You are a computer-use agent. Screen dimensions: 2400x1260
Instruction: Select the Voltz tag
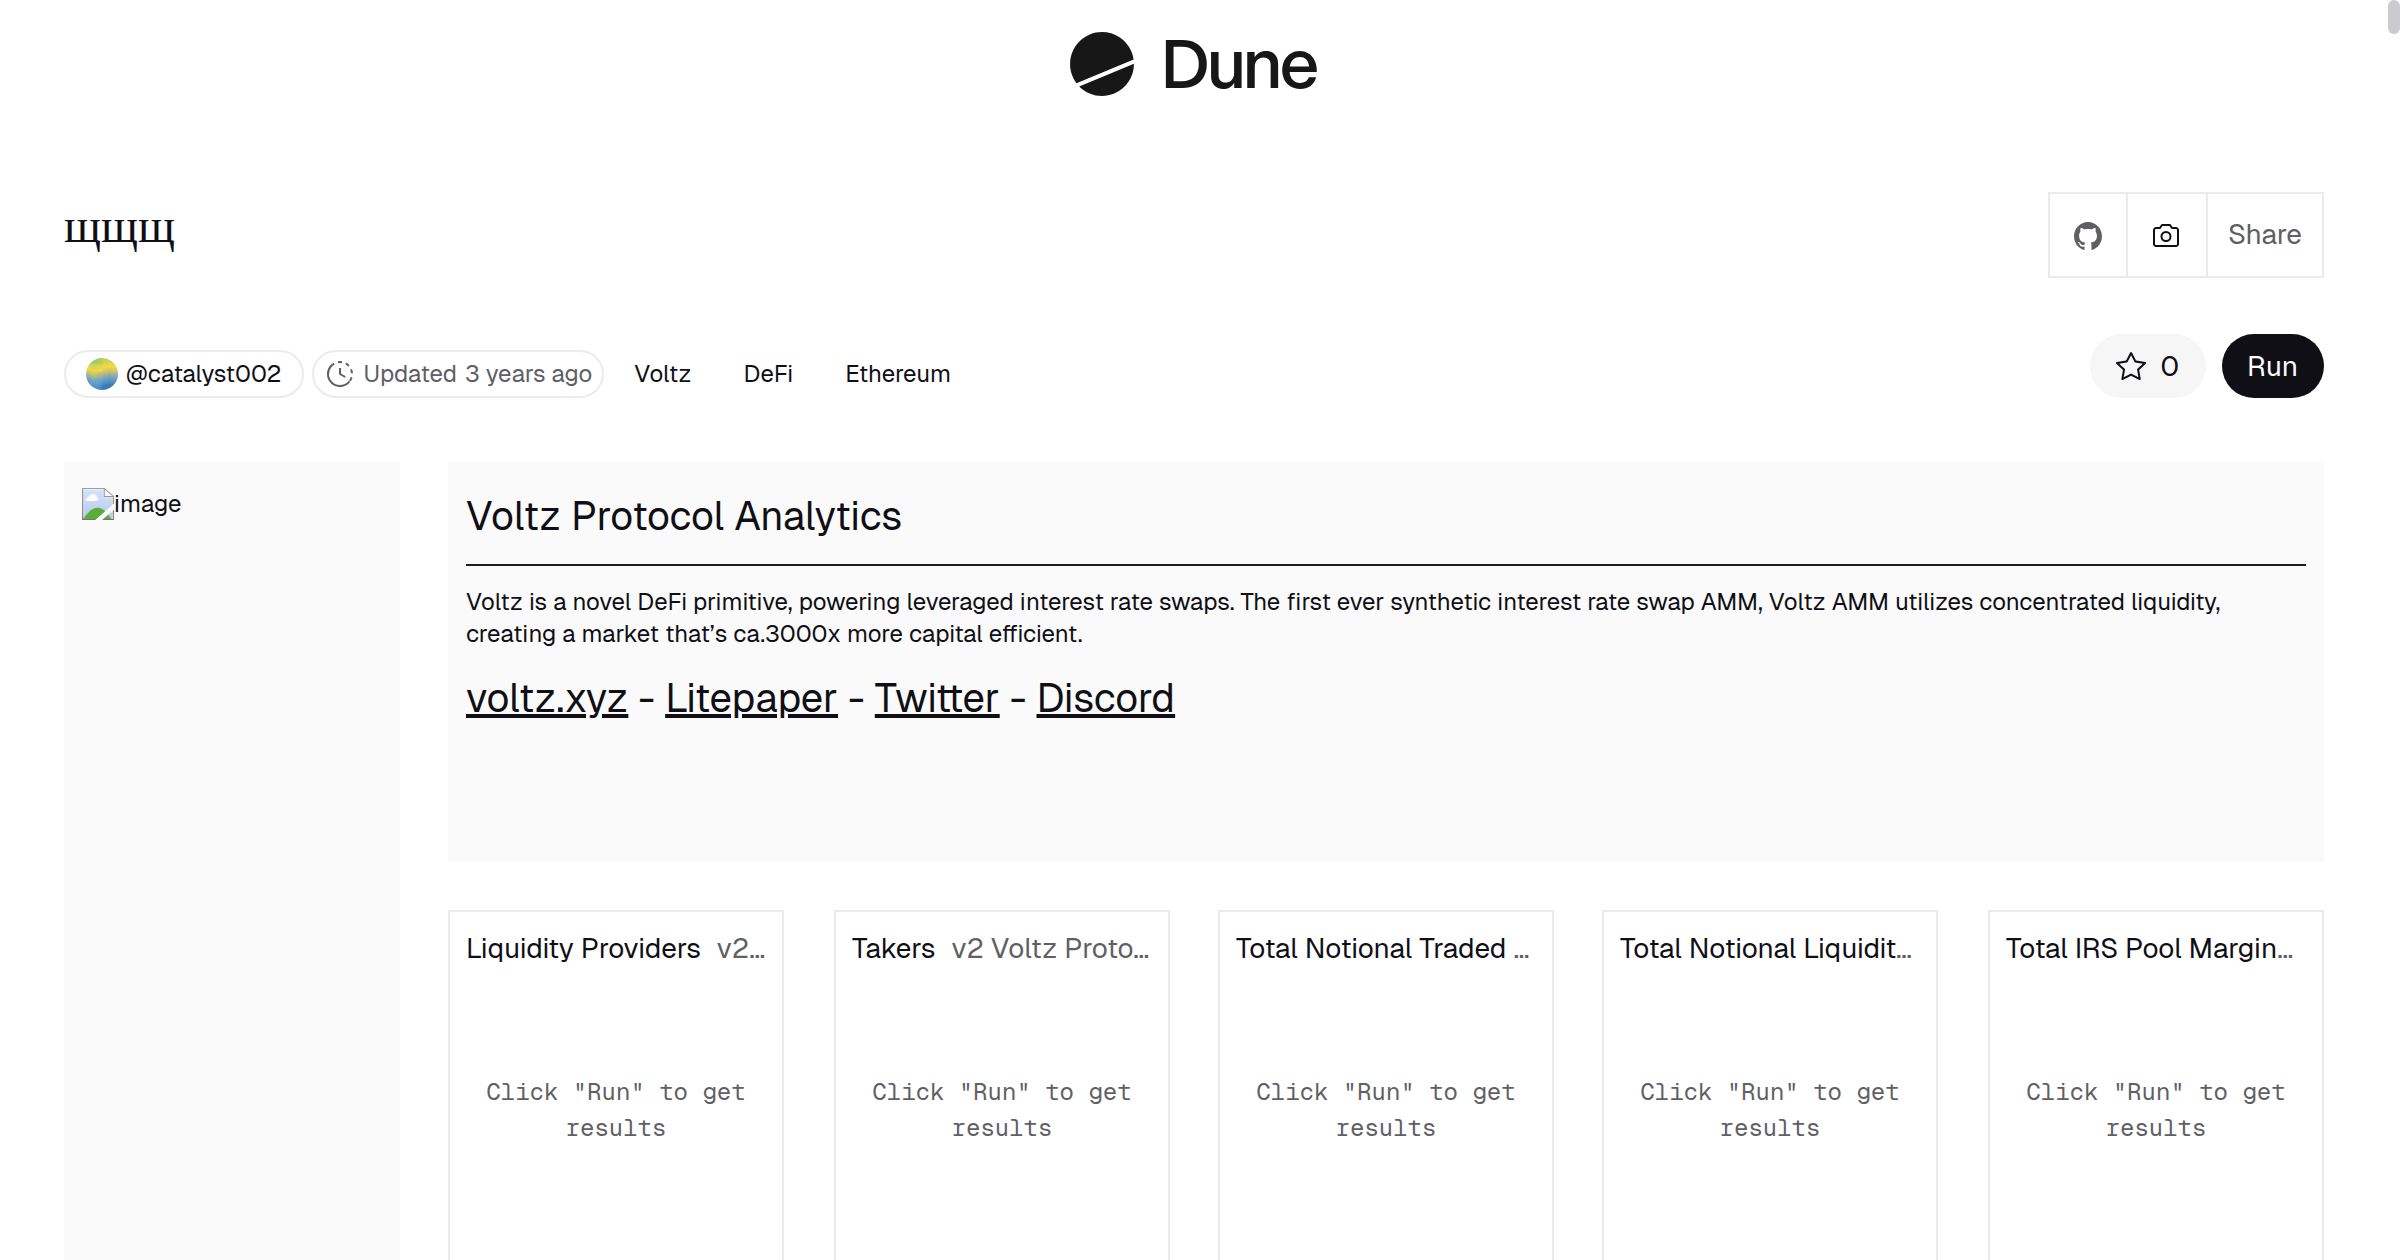[662, 374]
